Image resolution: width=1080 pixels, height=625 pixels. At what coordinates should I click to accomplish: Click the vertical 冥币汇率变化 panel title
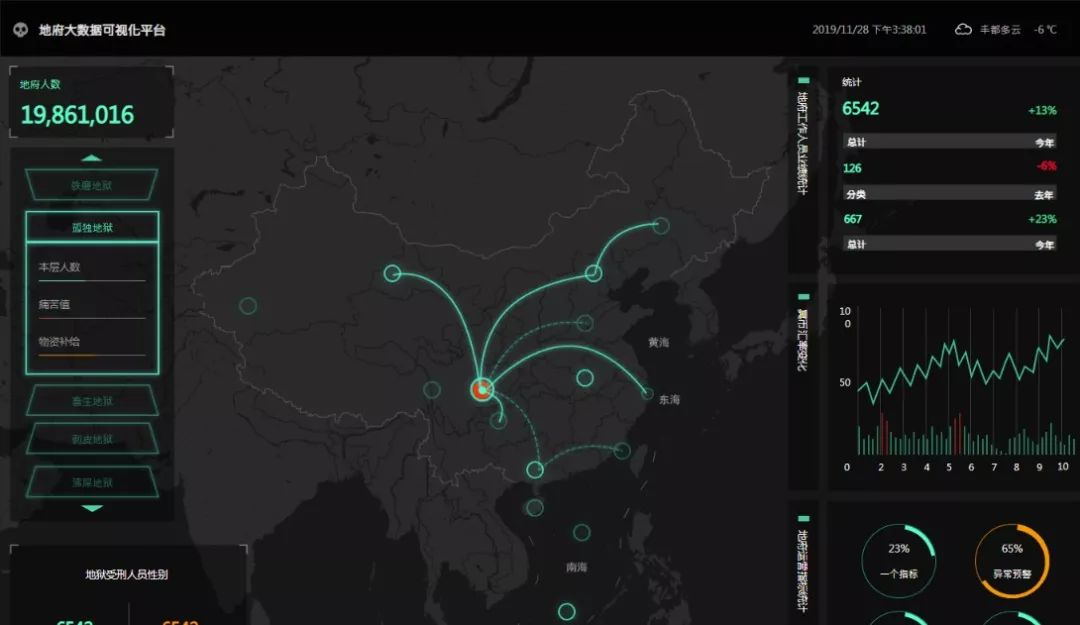click(802, 340)
